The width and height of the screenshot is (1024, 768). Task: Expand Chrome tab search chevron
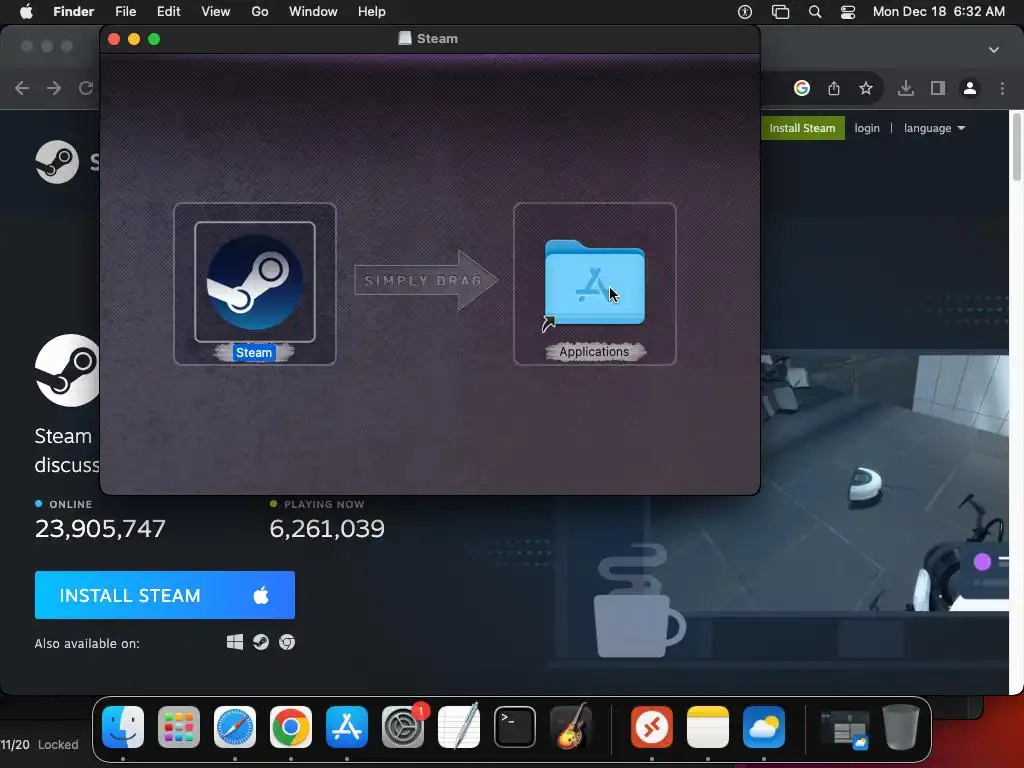[x=994, y=50]
